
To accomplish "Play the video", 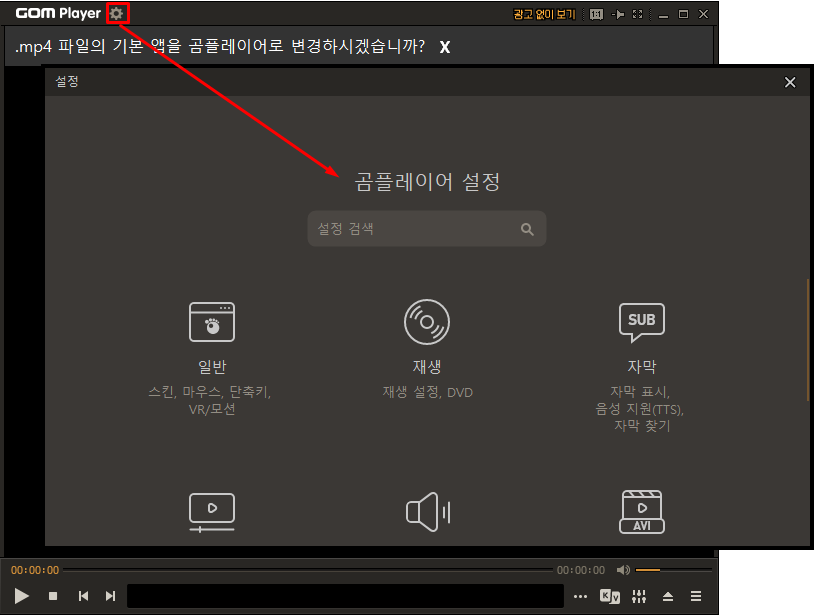I will click(x=21, y=596).
